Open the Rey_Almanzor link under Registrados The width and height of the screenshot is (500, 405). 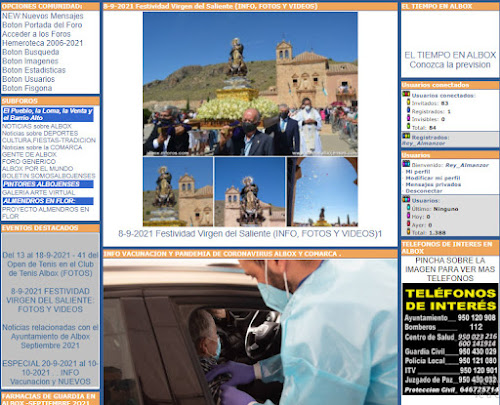point(423,143)
